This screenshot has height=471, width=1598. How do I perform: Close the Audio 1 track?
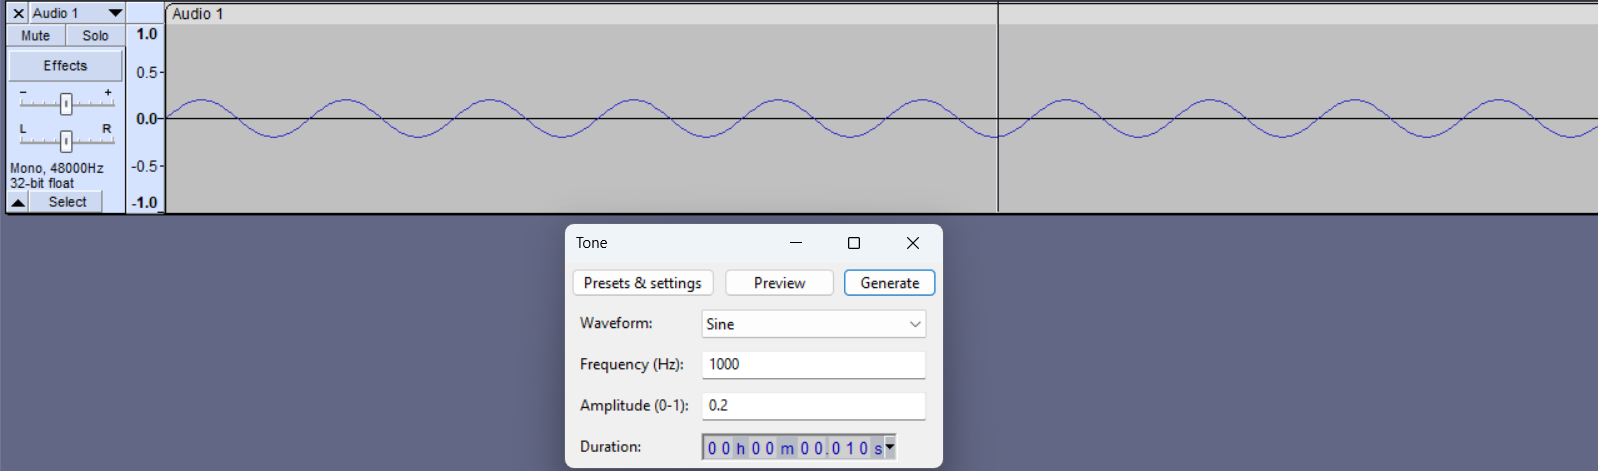[18, 13]
